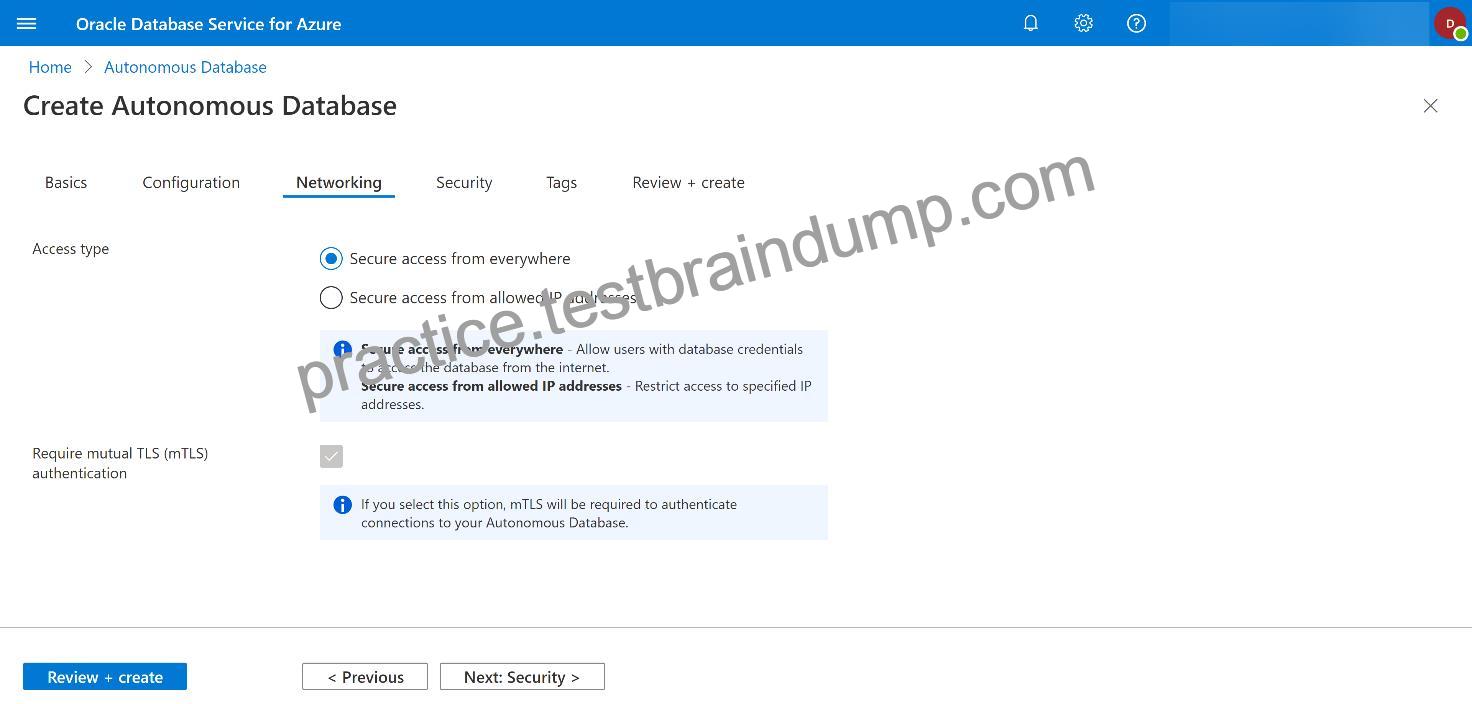Switch to the Review + create tab
1472x704 pixels.
688,183
